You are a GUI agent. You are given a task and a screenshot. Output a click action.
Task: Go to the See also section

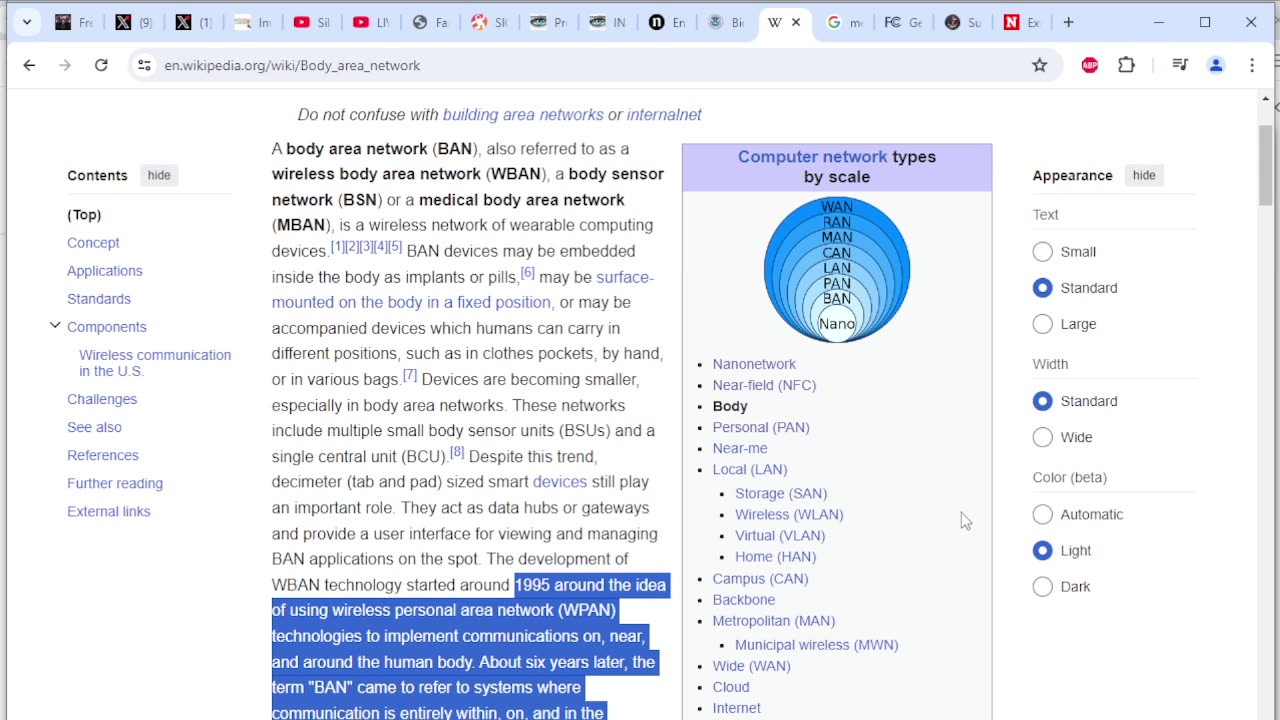click(x=94, y=427)
